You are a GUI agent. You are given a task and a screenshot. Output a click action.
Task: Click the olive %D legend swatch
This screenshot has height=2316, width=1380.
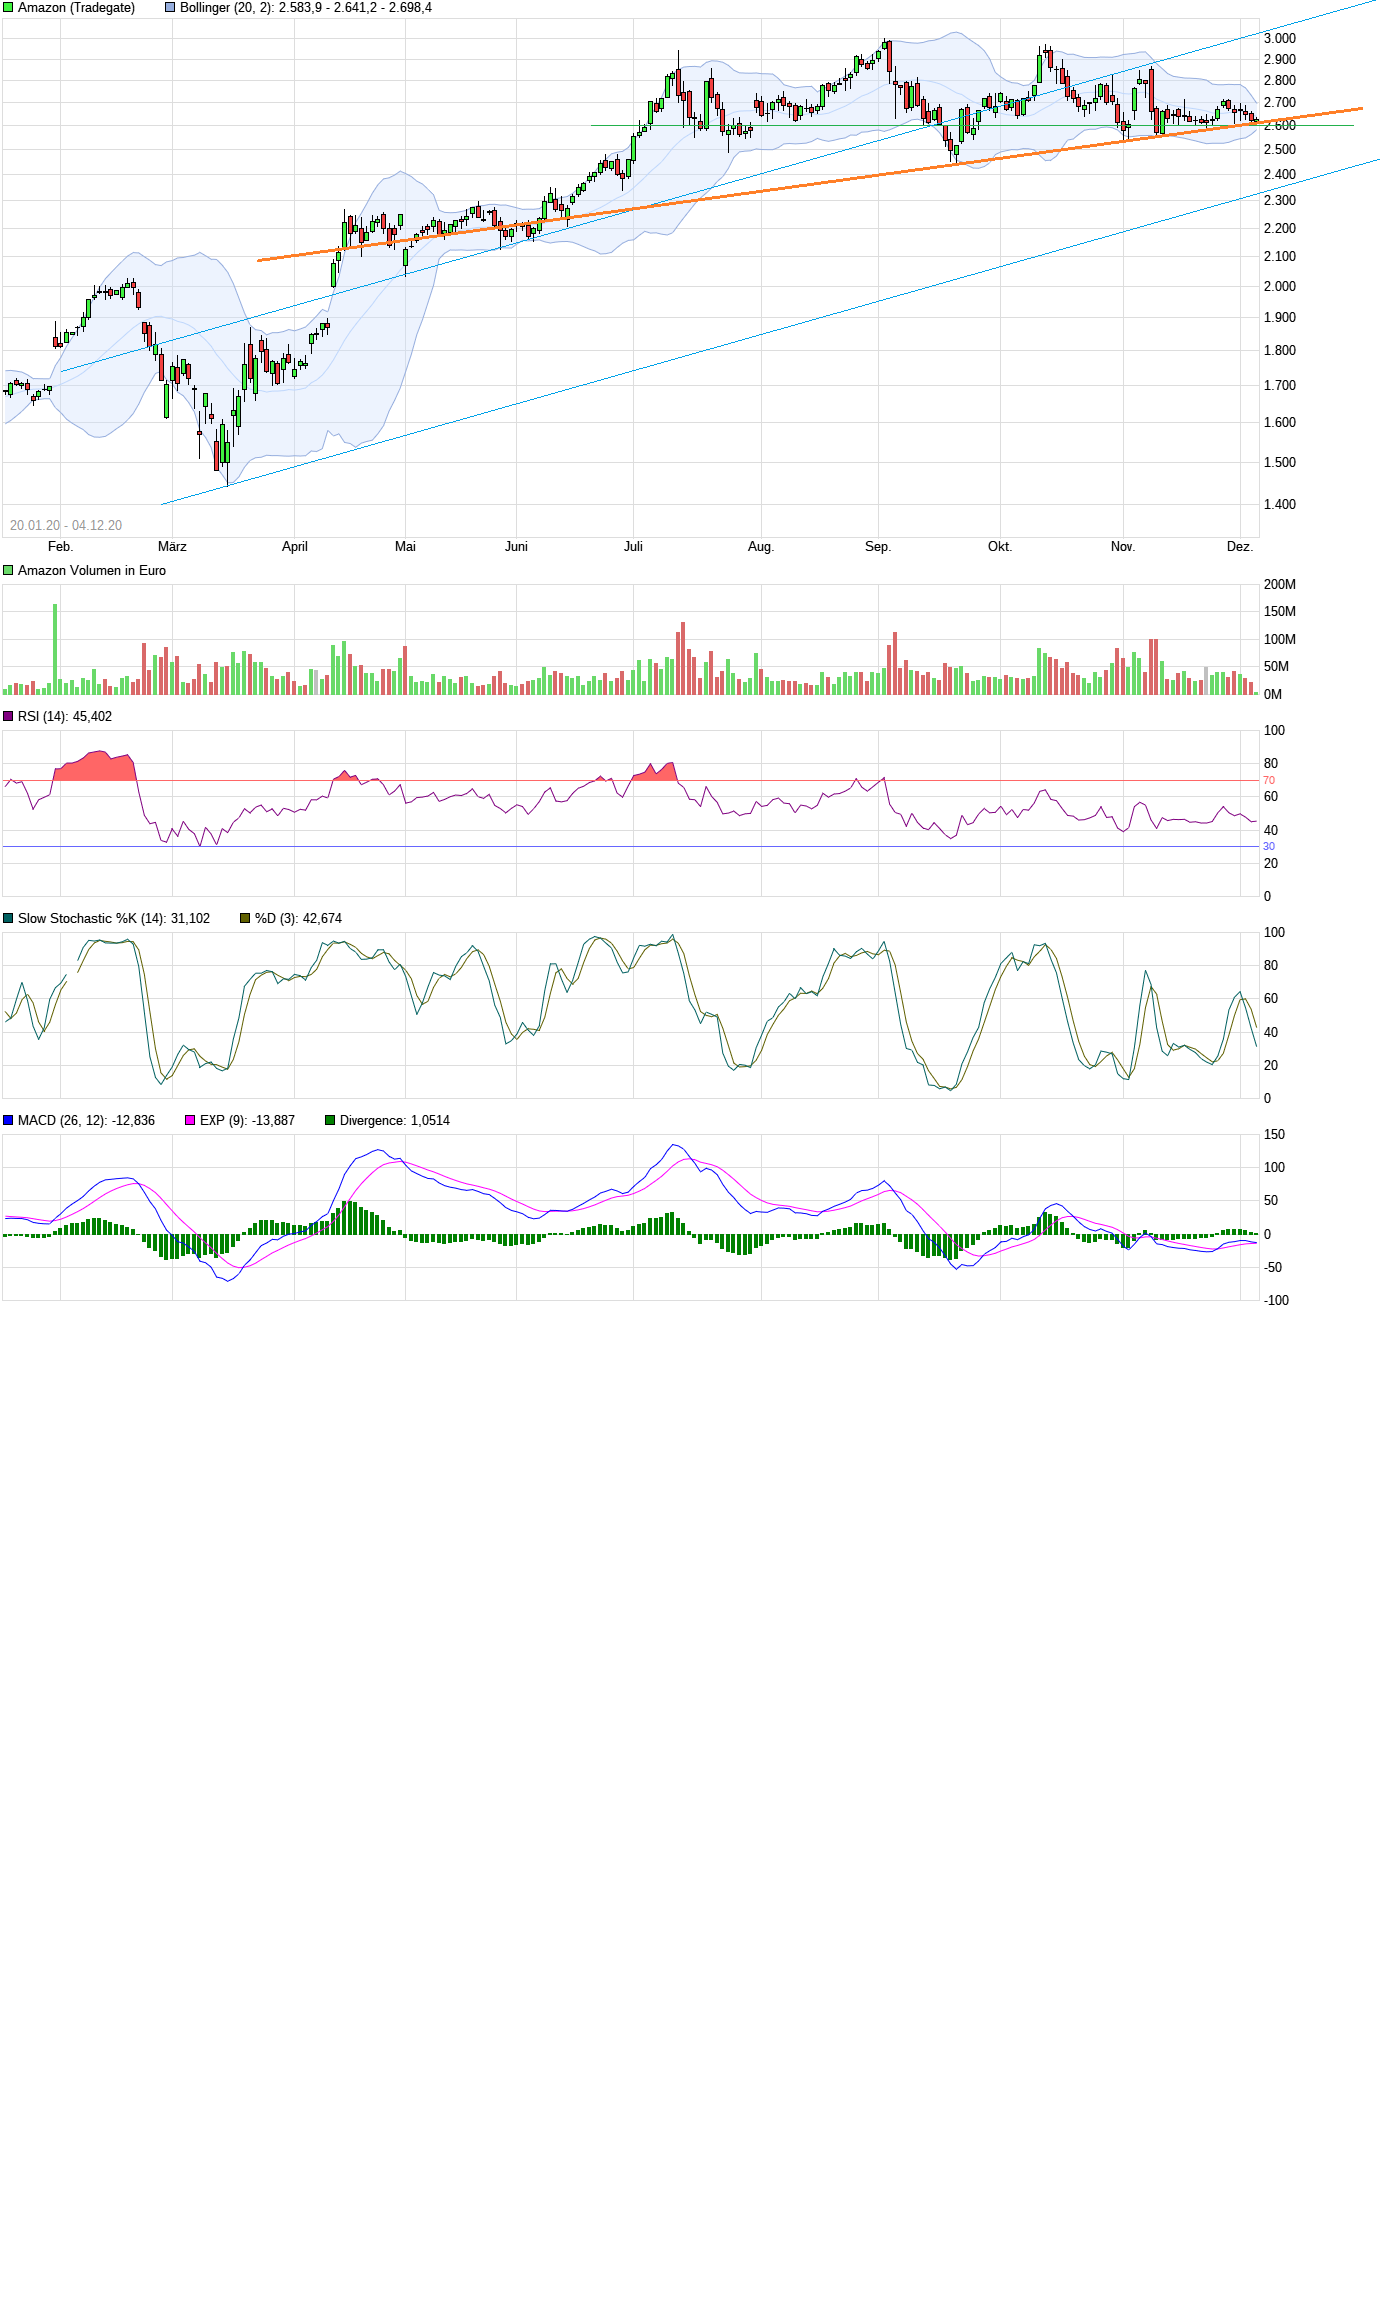click(245, 919)
